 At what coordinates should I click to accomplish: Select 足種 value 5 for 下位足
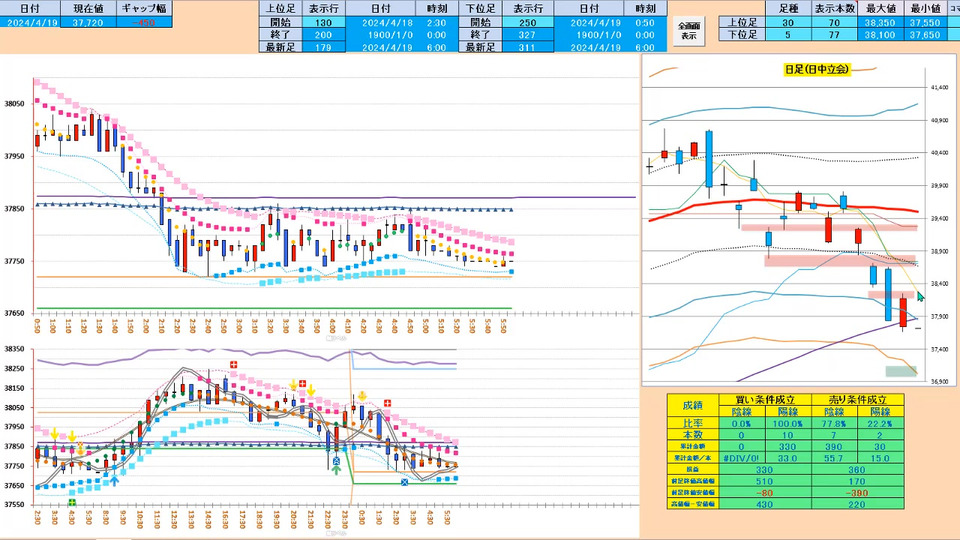[x=788, y=35]
